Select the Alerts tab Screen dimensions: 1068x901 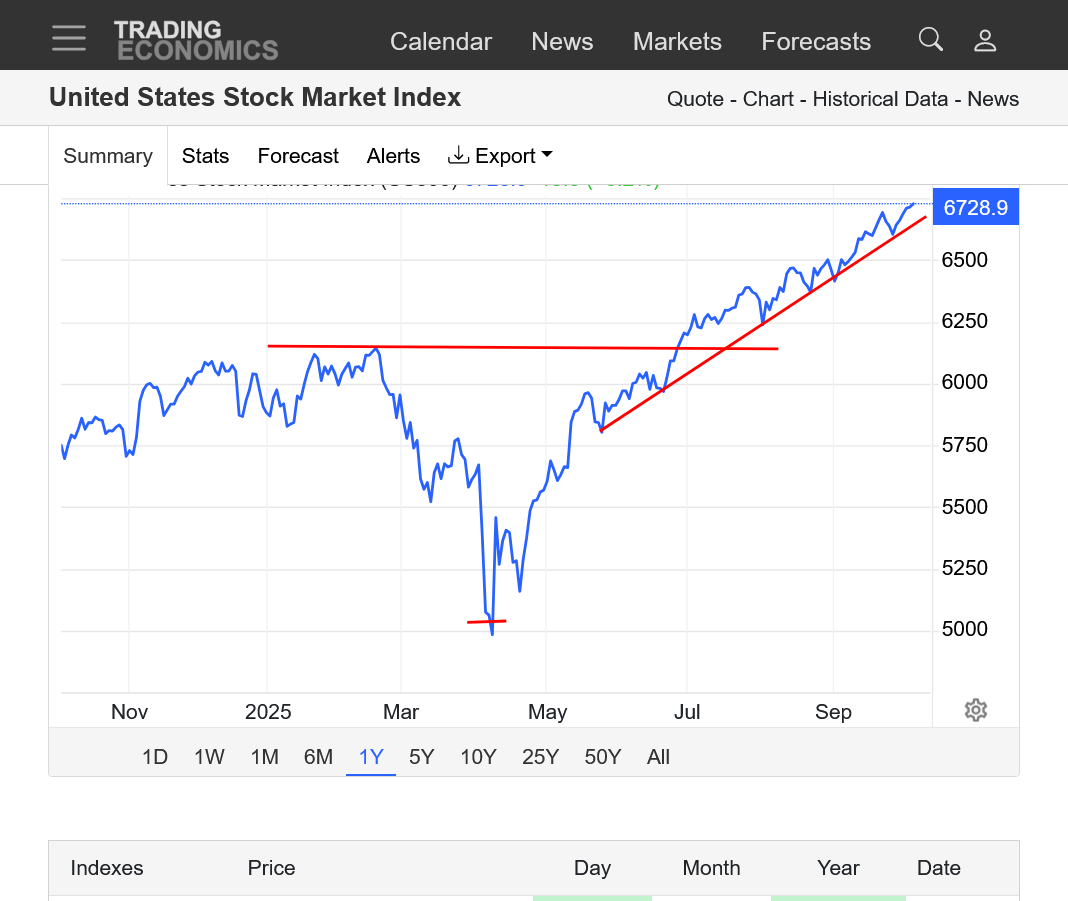(393, 156)
